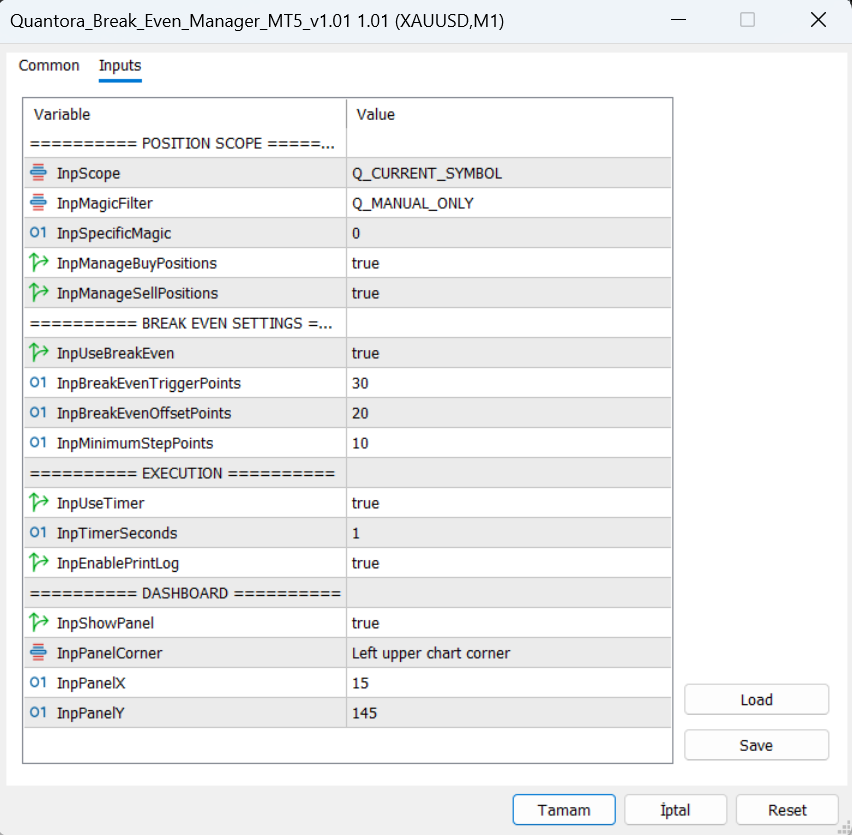The image size is (852, 835).
Task: Click the integer icon beside InpSpecificMagic
Action: pos(38,233)
